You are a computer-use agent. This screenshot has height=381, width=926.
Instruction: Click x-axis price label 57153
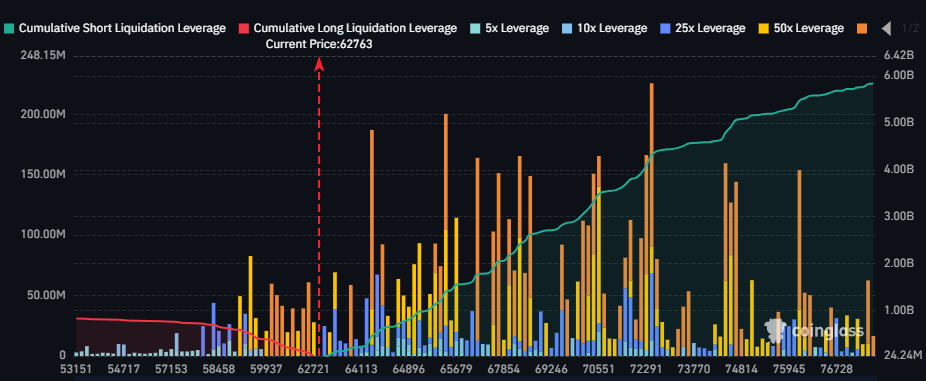point(171,370)
